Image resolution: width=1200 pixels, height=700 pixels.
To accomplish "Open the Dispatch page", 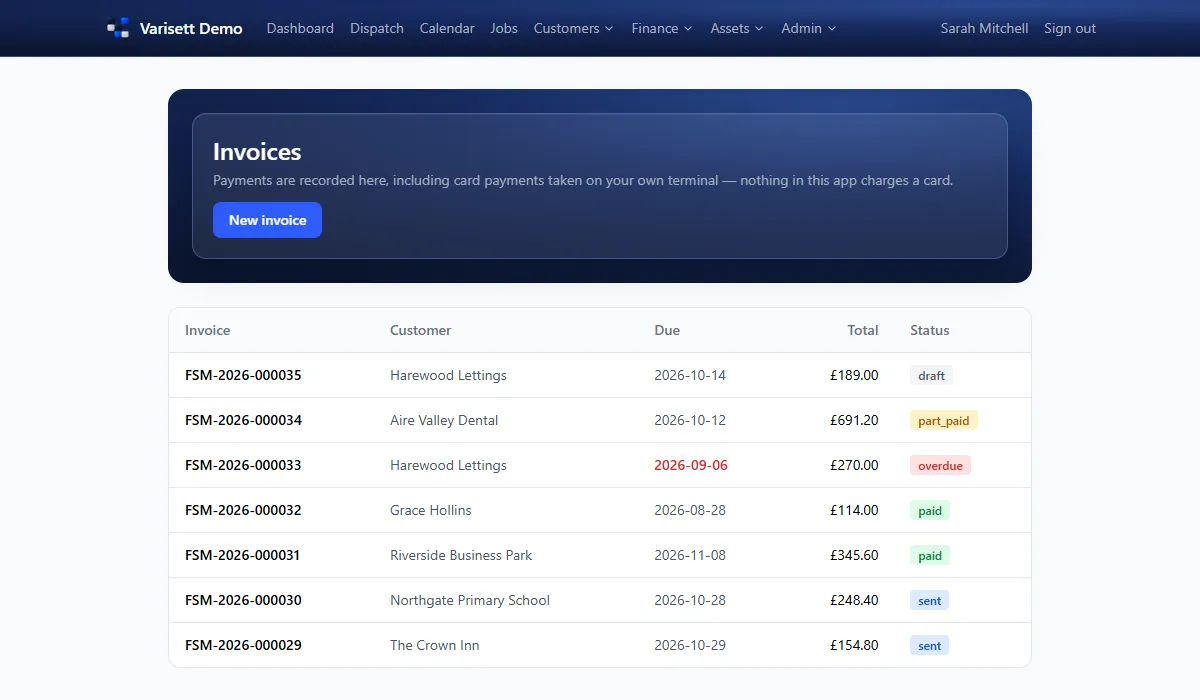I will tap(377, 28).
